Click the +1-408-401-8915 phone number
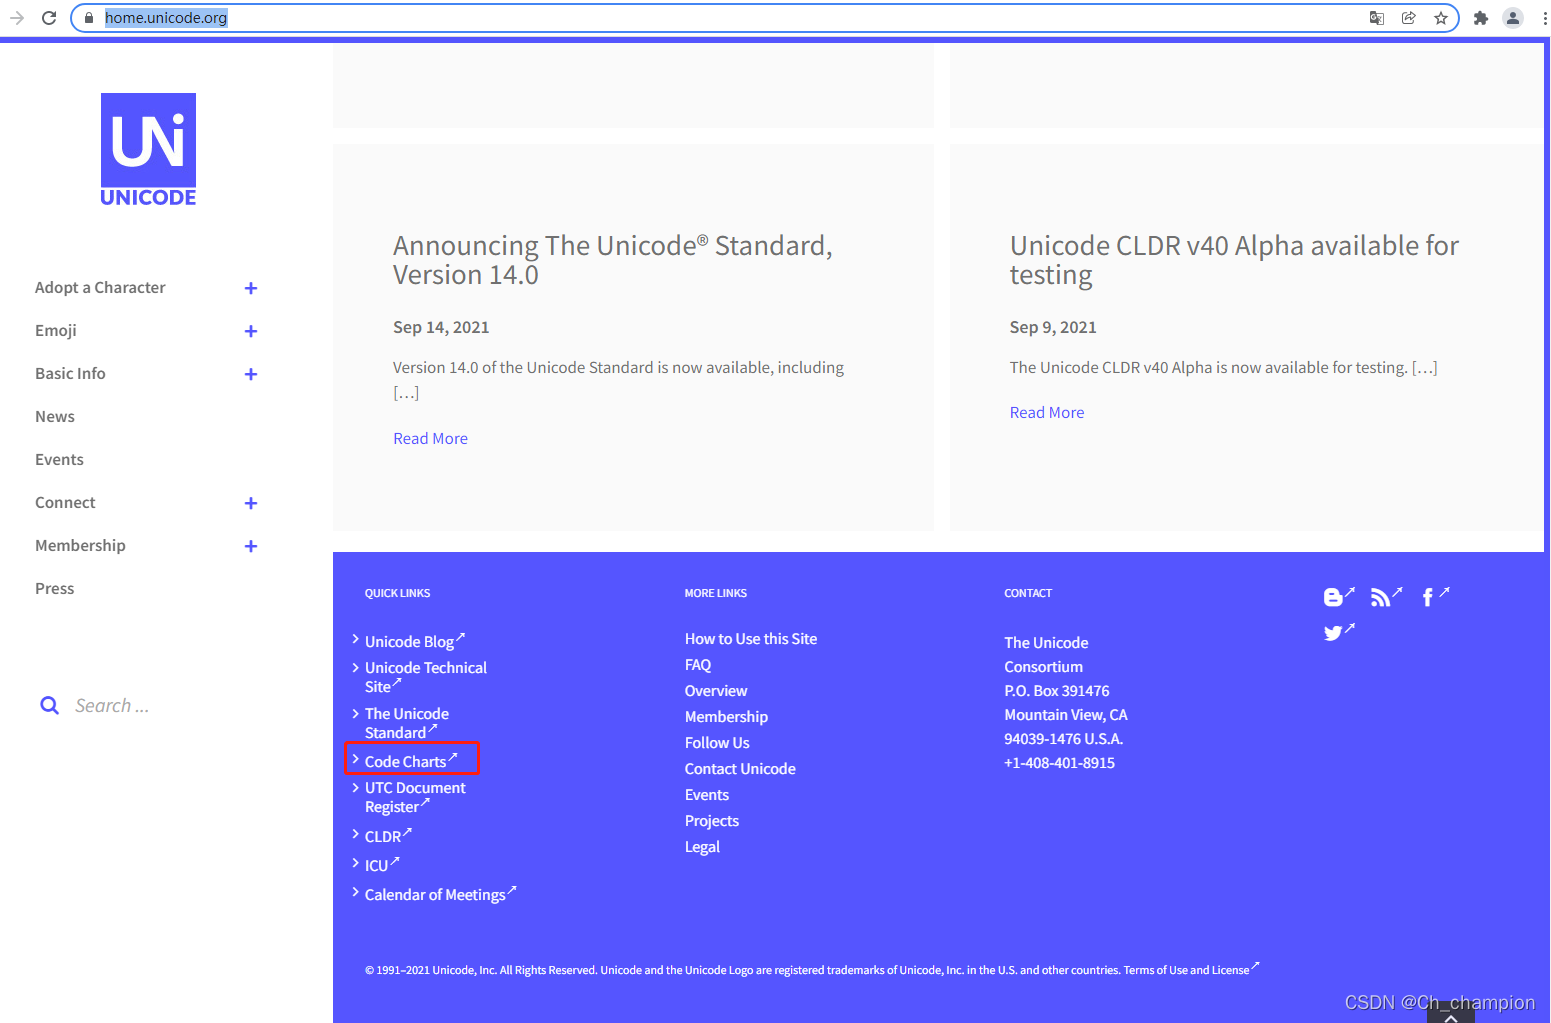The image size is (1551, 1023). click(1059, 763)
